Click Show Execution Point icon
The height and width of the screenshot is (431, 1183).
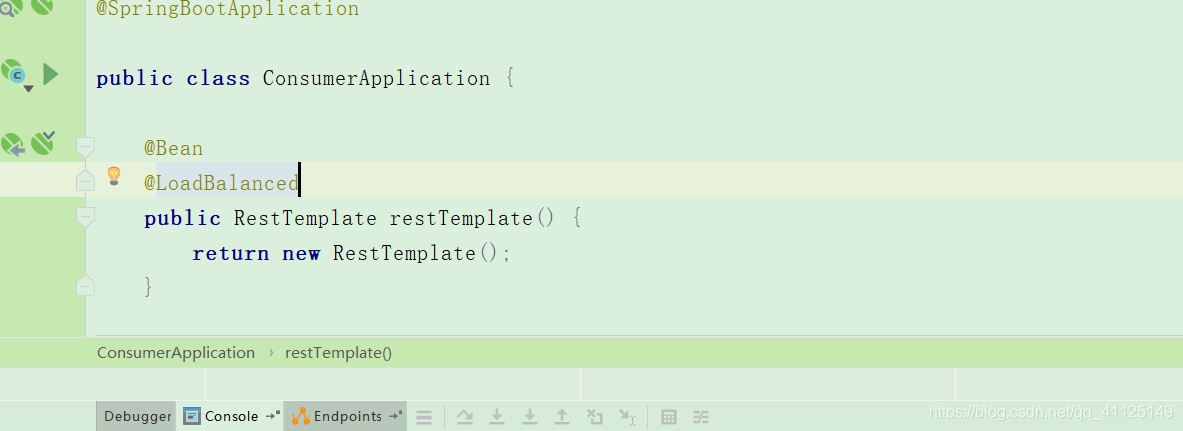tap(424, 417)
